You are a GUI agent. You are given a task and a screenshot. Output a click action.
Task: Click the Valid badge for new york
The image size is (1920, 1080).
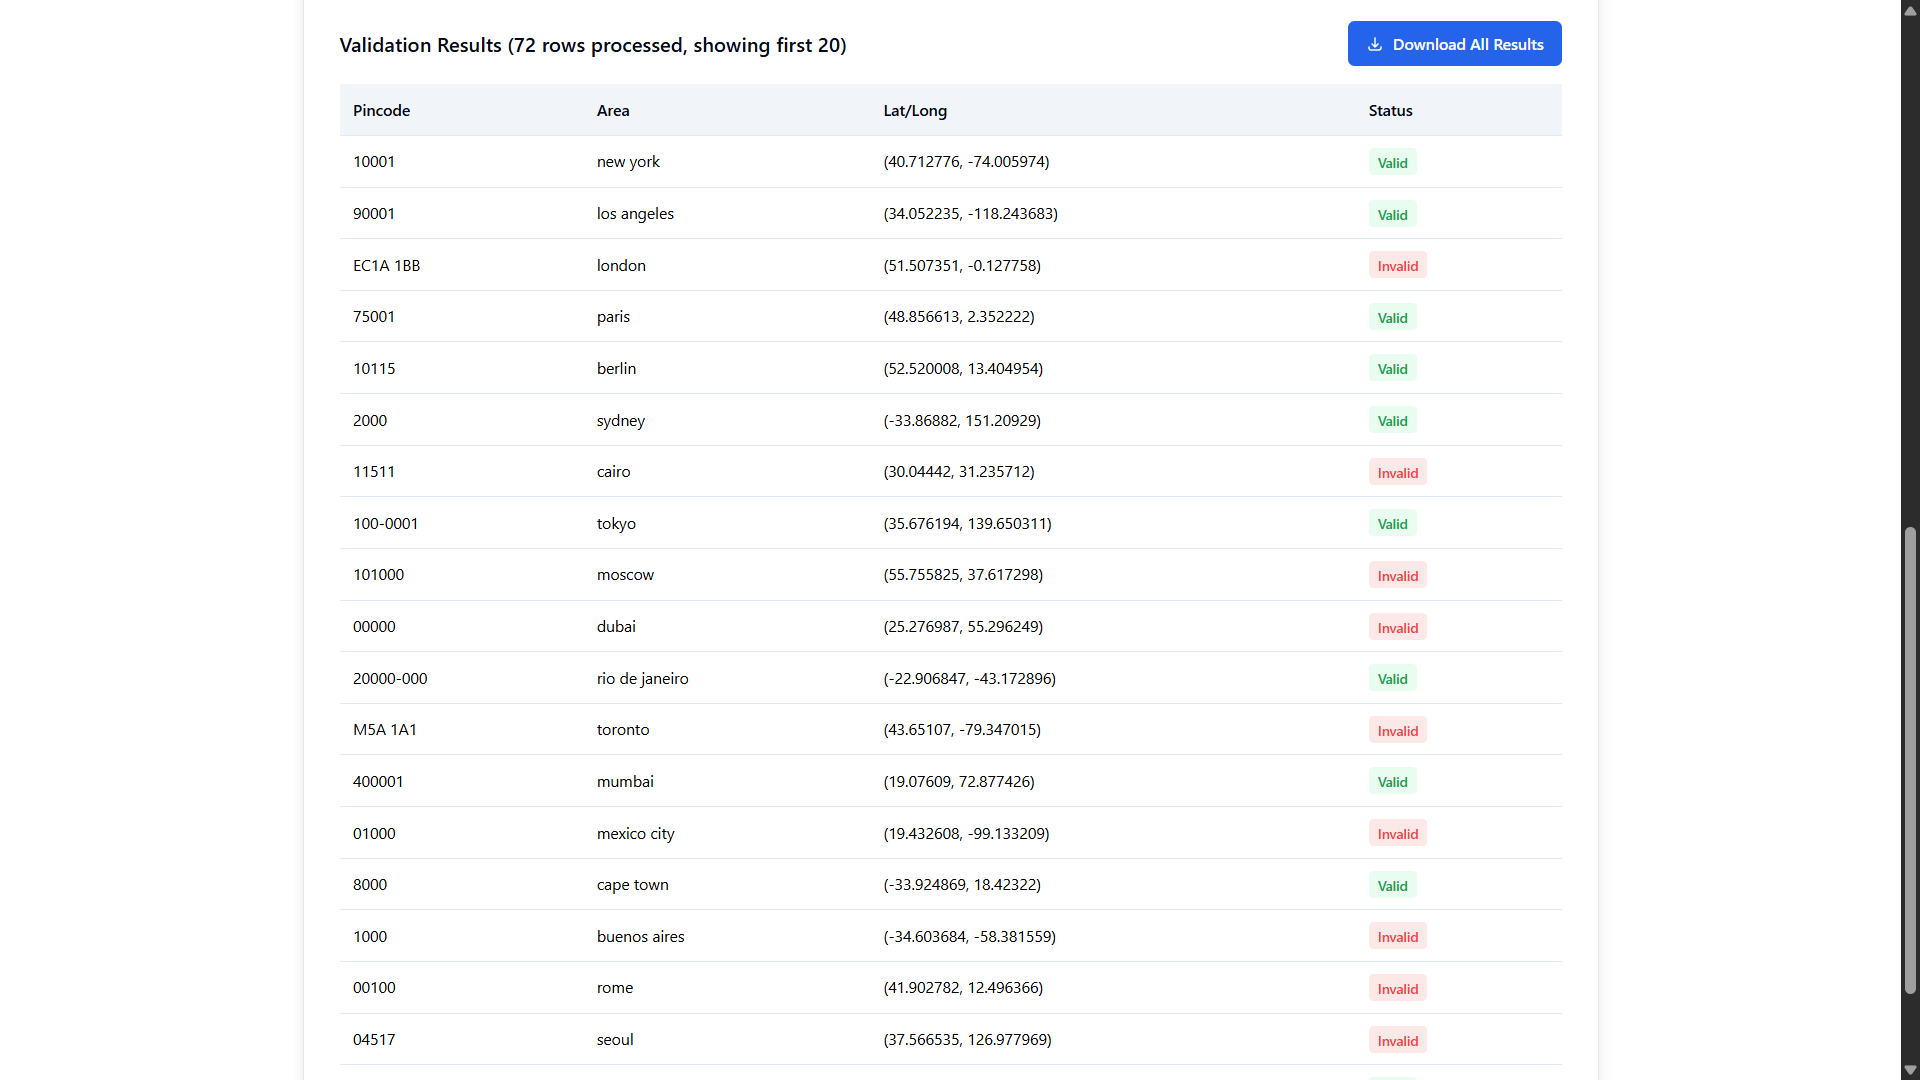tap(1392, 163)
